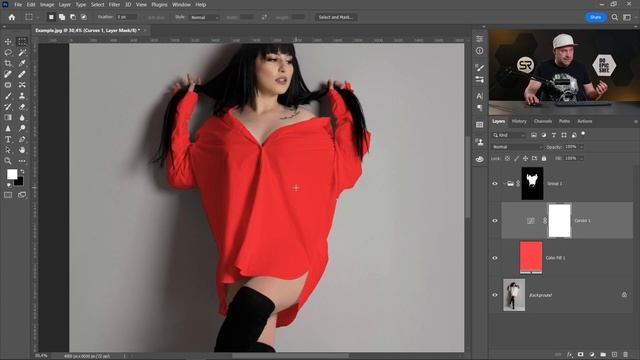
Task: Select the Magic Wand tool
Action: [x=22, y=53]
